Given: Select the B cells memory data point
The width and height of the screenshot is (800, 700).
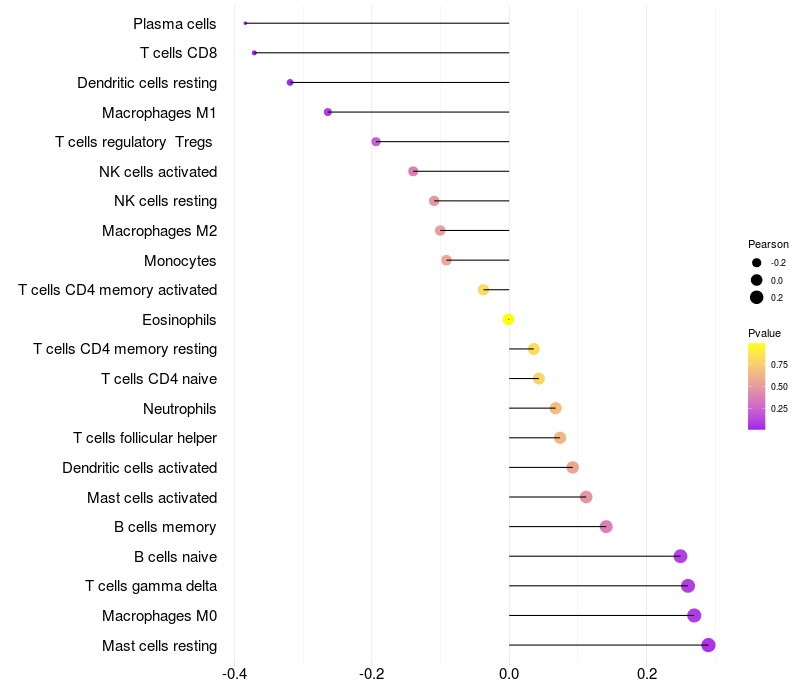Looking at the screenshot, I should pyautogui.click(x=606, y=527).
